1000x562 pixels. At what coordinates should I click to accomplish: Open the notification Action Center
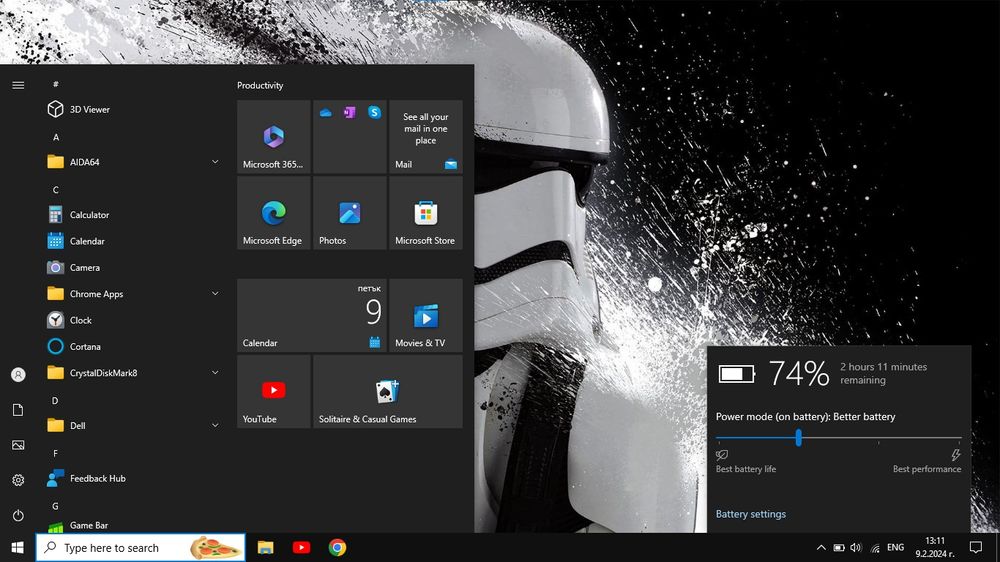pos(976,547)
